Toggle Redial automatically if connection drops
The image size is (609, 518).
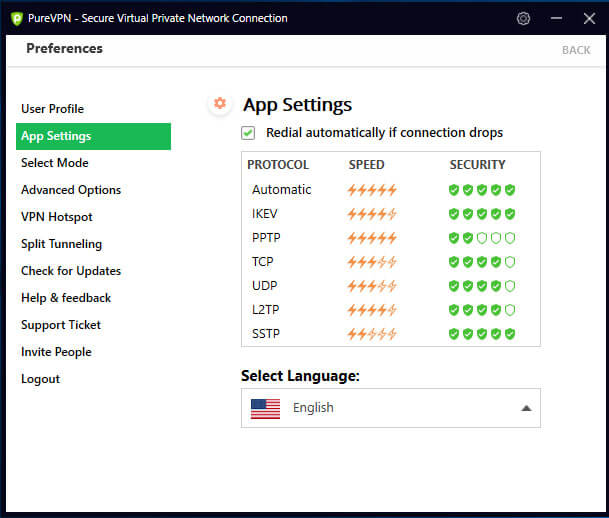[248, 133]
